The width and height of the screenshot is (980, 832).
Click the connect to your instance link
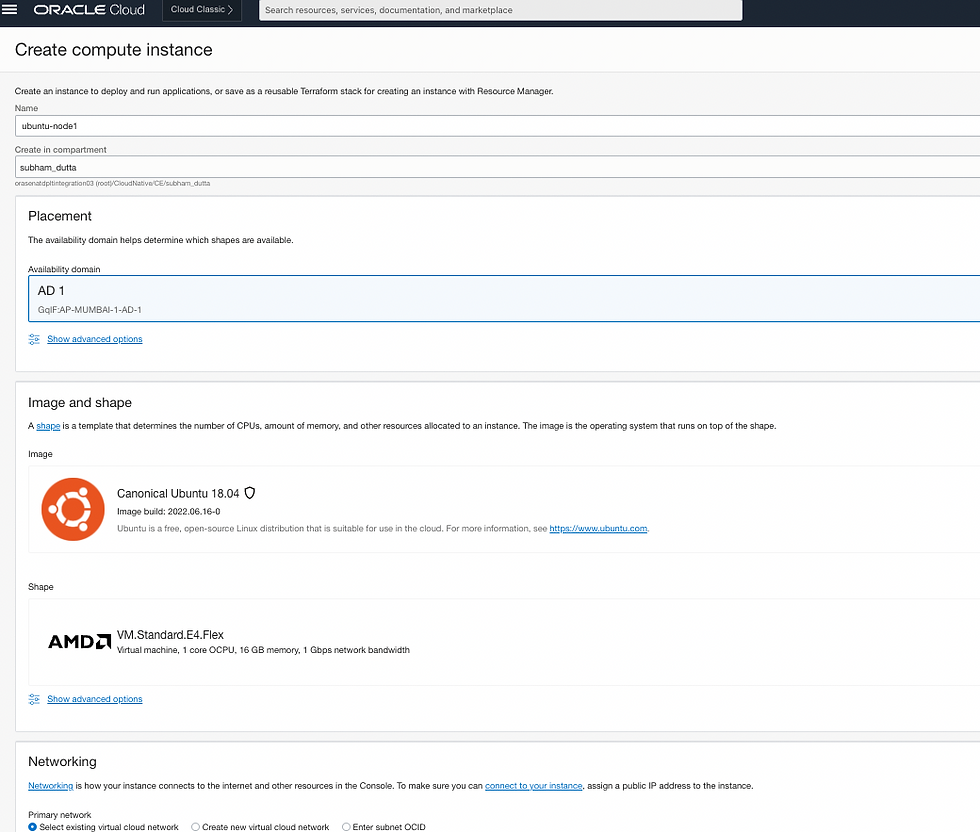pyautogui.click(x=533, y=786)
